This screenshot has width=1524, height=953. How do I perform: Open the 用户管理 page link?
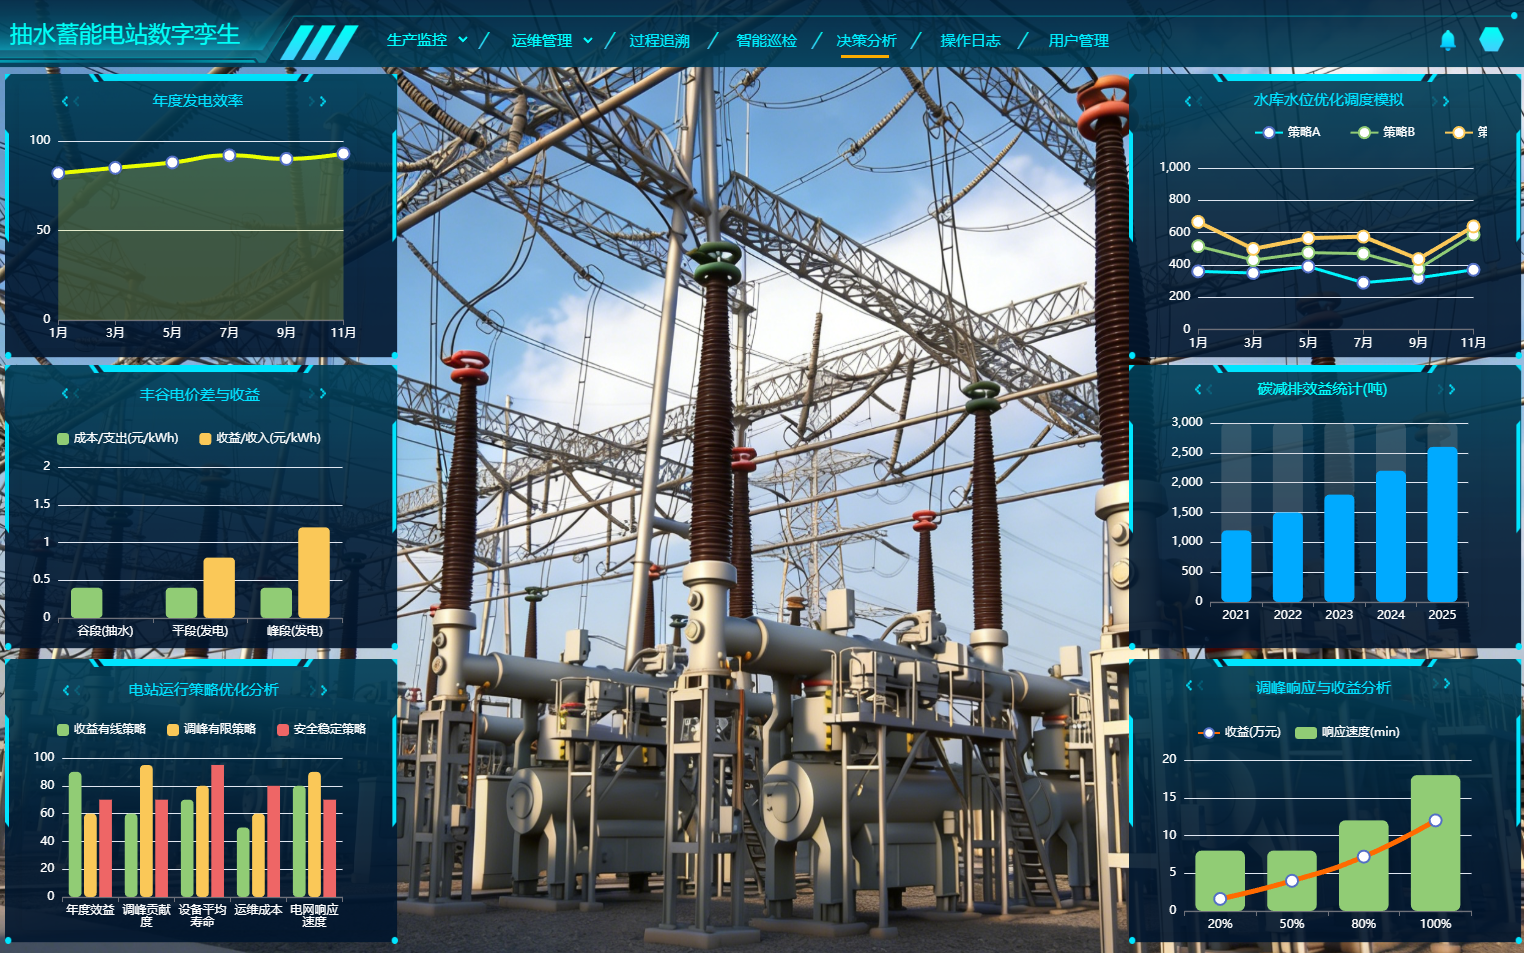(x=1078, y=40)
